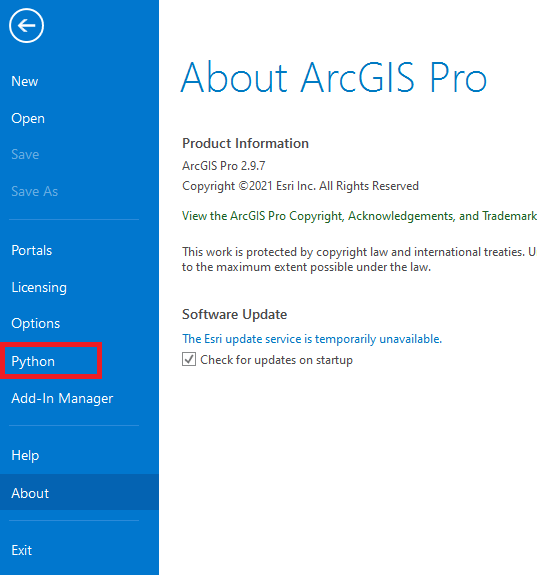Click the greyed-out Save entry
Screen dimensions: 537x575
coord(25,154)
